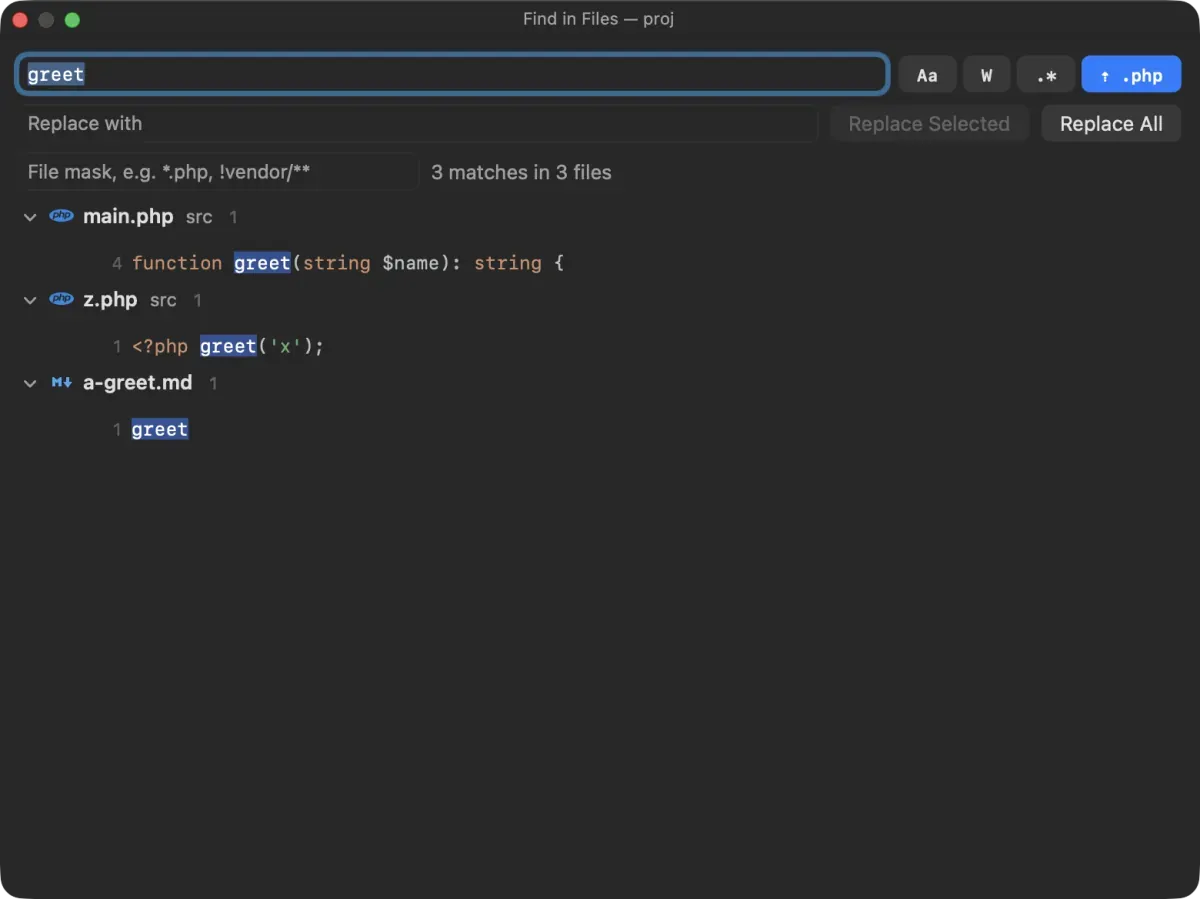1200x899 pixels.
Task: Click the PHP file icon beside main.php
Action: coord(61,216)
